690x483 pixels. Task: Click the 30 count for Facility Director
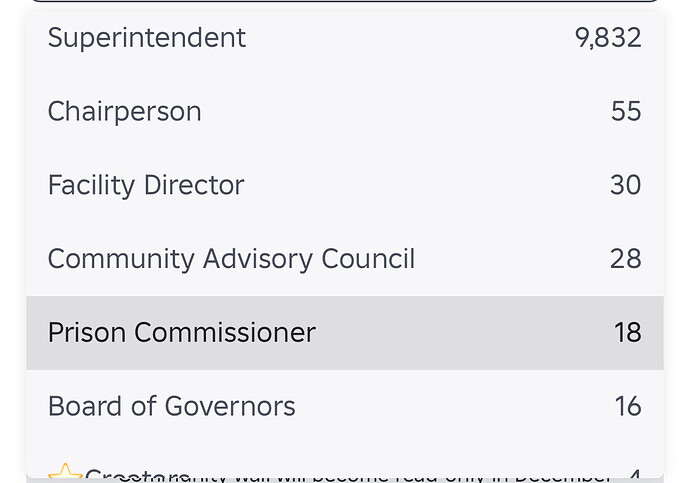(x=626, y=185)
